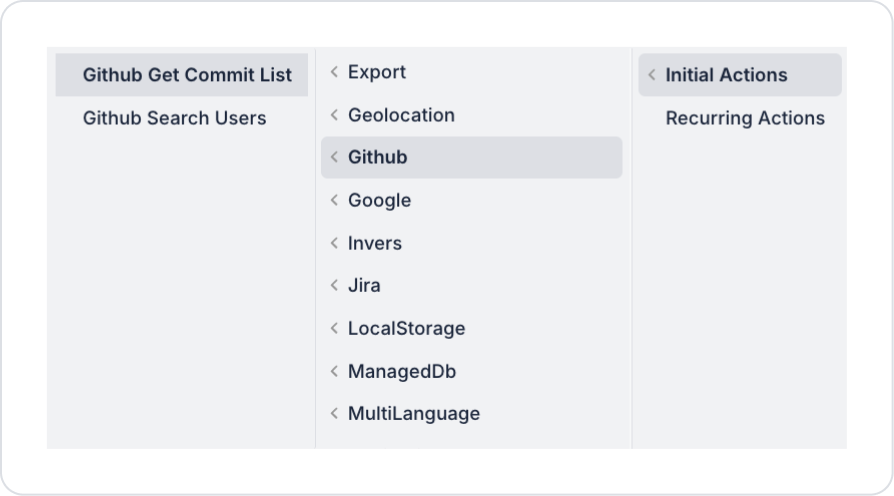This screenshot has height=496, width=894.
Task: Choose the Google category label
Action: pos(379,200)
